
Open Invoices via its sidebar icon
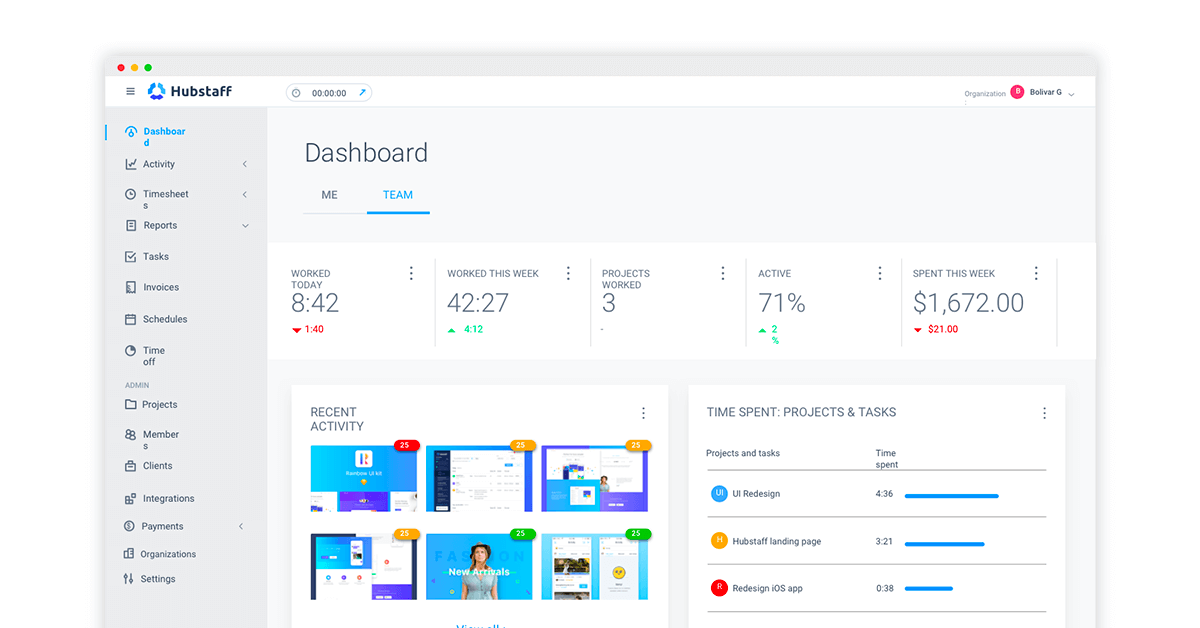coord(131,288)
